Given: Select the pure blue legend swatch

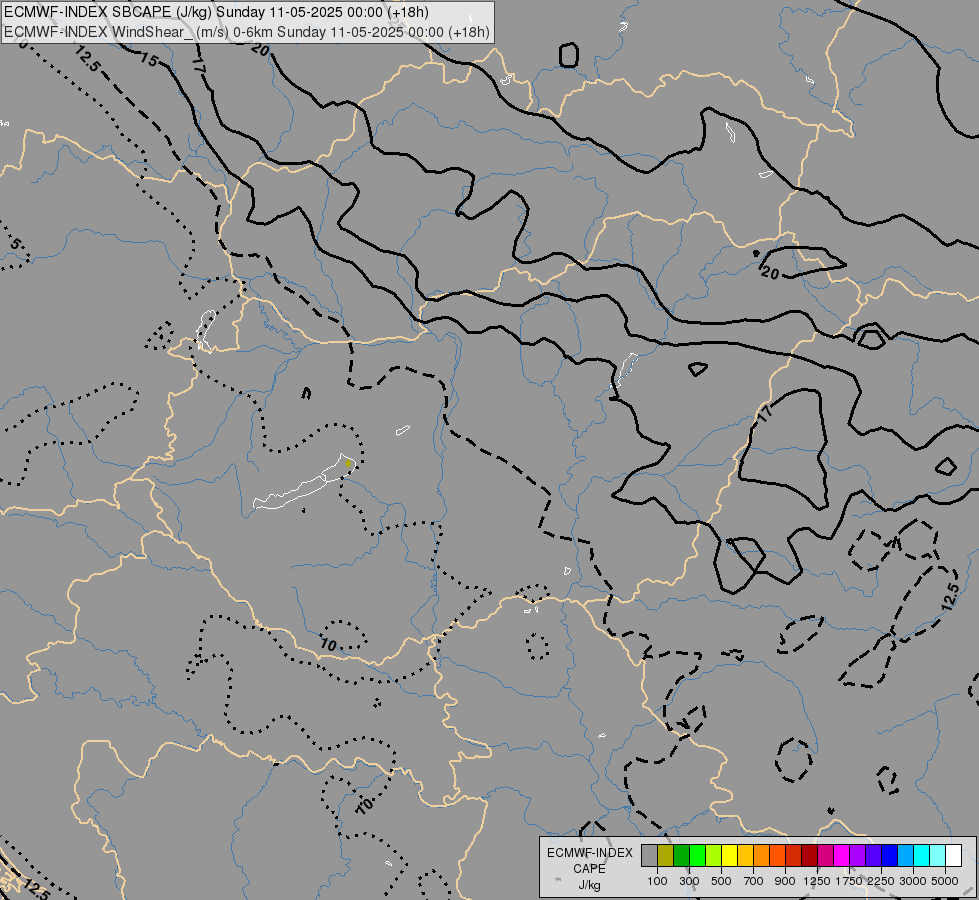Looking at the screenshot, I should click(890, 855).
